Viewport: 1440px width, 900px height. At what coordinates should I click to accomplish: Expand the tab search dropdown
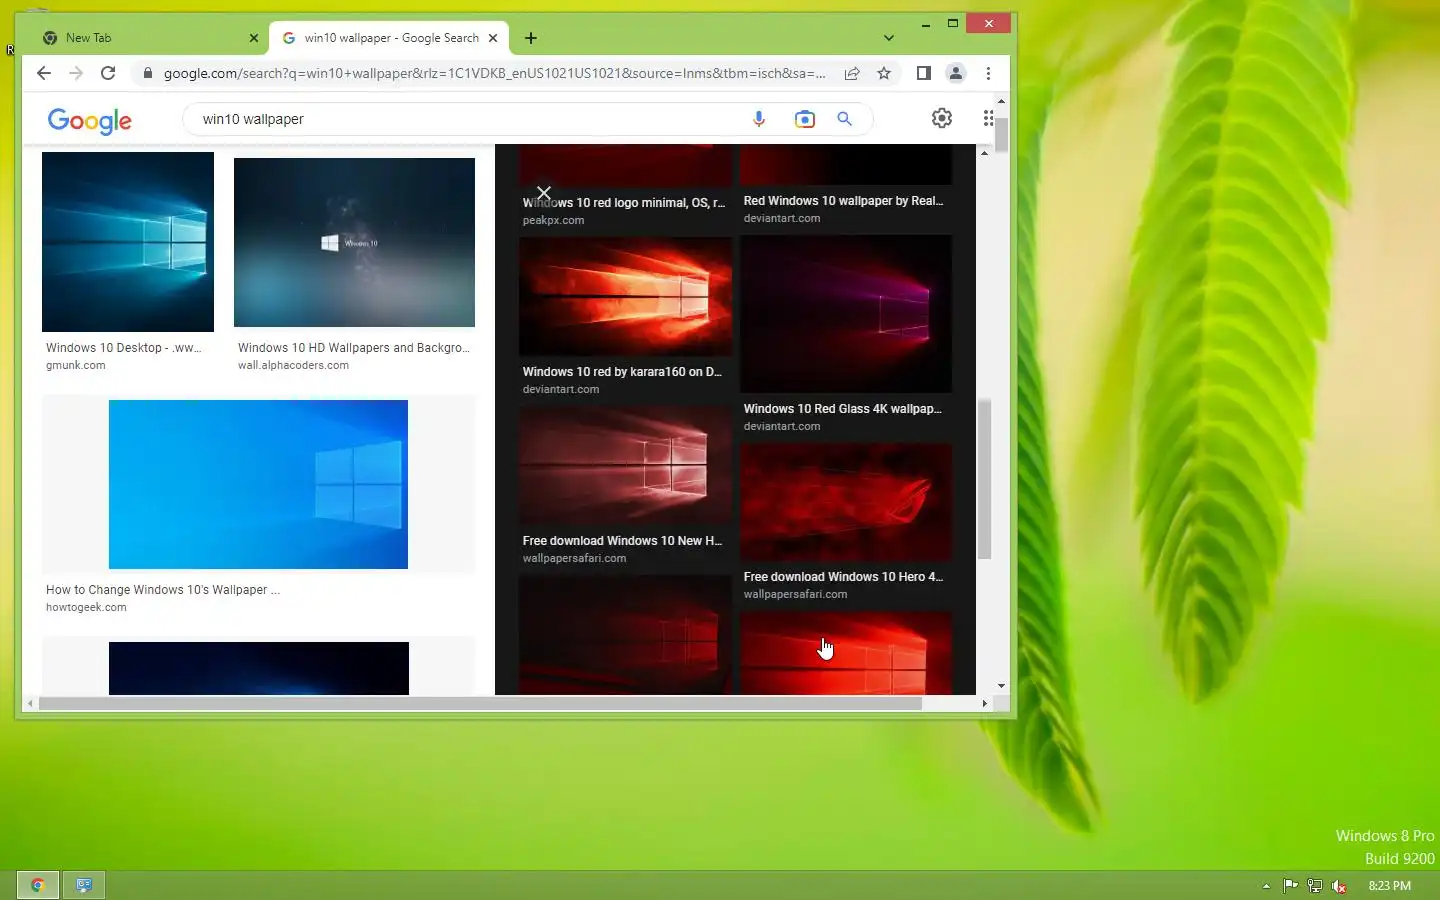point(889,38)
